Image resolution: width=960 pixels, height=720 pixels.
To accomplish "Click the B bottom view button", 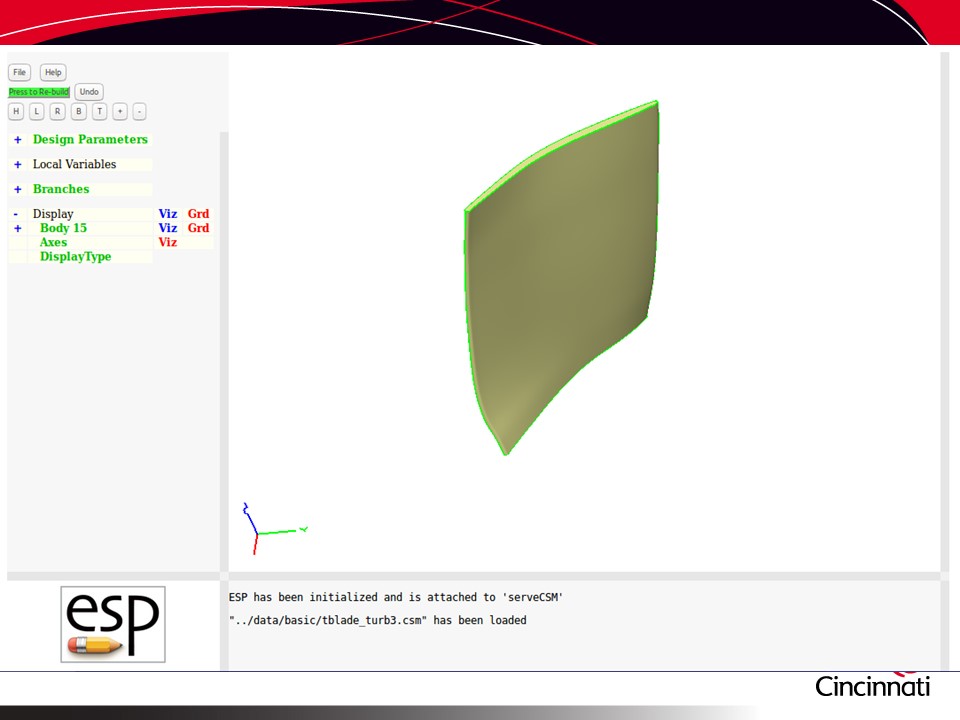I will click(x=79, y=112).
